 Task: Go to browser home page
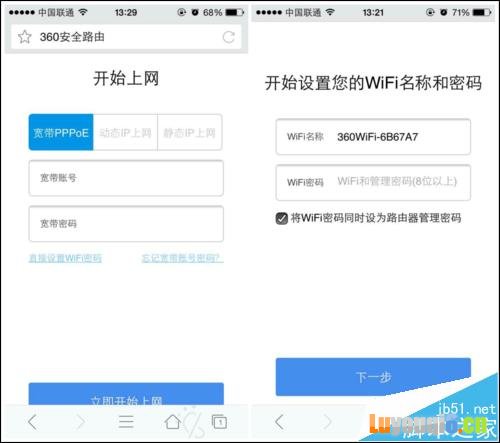[x=173, y=422]
